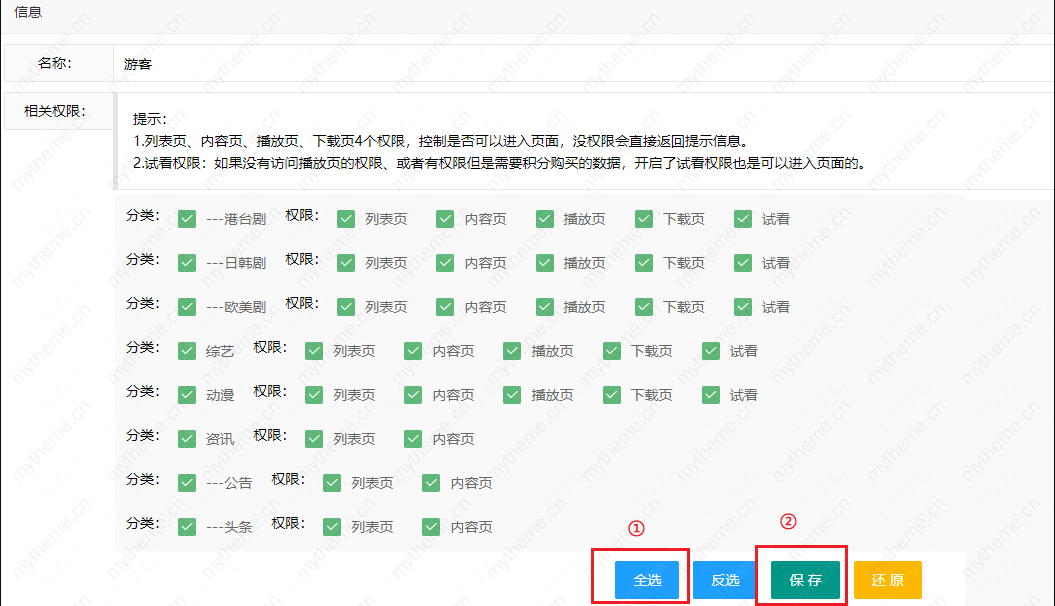Click the yellow 还原 button

pos(887,580)
